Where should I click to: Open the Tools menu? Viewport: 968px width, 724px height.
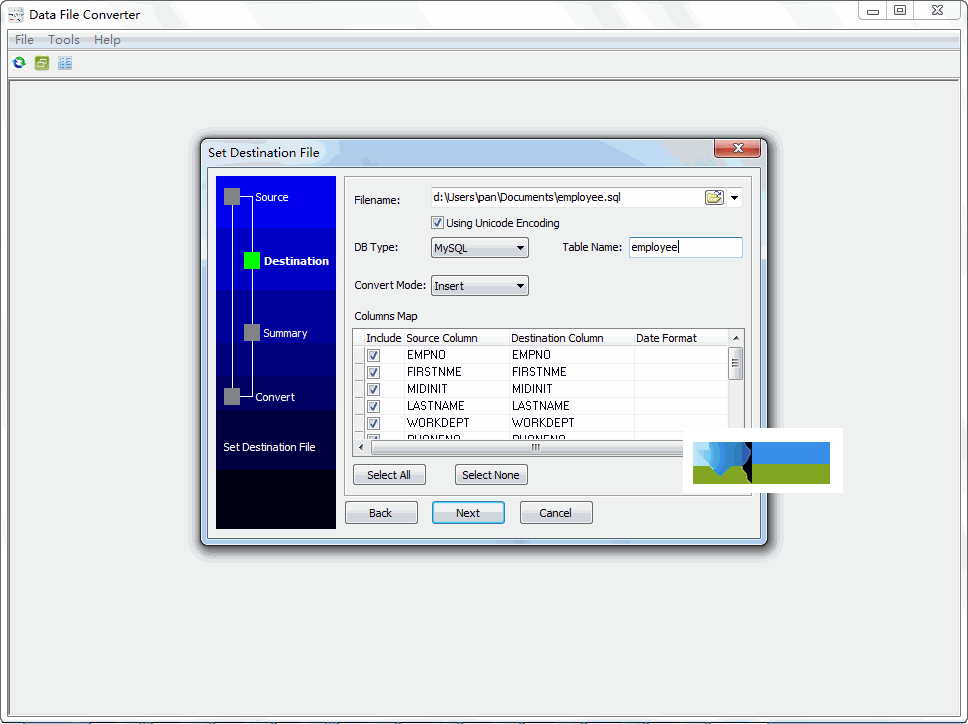coord(64,40)
